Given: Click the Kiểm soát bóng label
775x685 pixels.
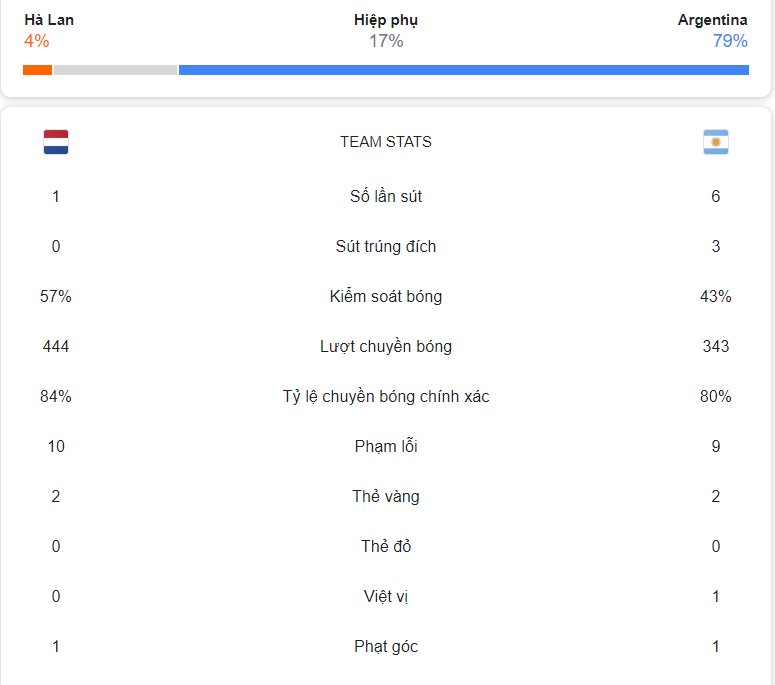Looking at the screenshot, I should tap(386, 296).
